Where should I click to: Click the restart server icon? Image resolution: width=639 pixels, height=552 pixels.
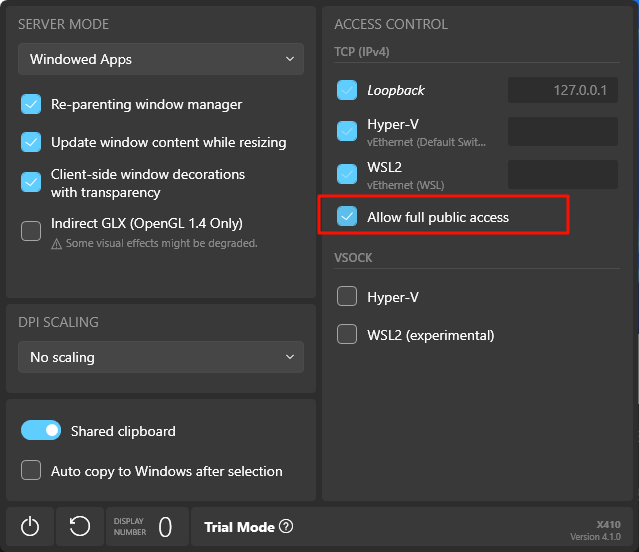(x=80, y=527)
